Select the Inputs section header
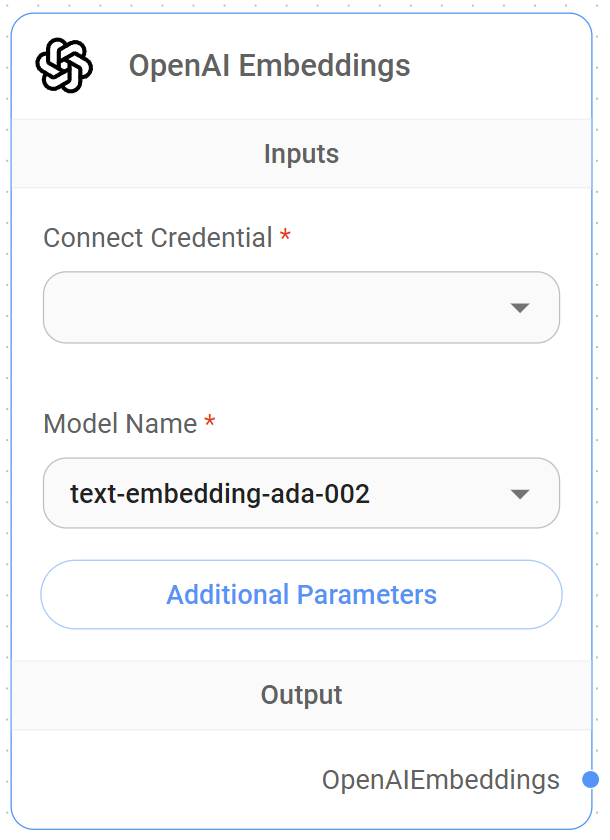Viewport: 610px width, 840px height. click(301, 154)
